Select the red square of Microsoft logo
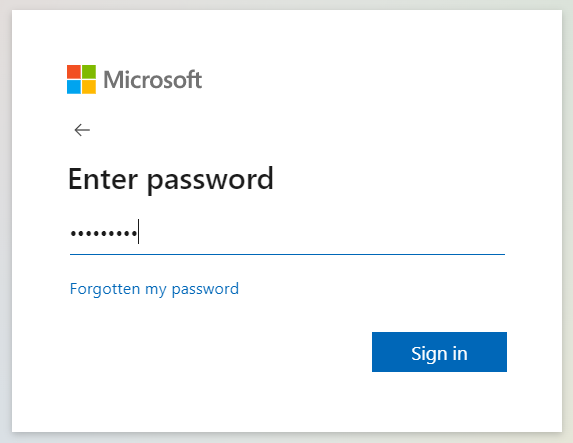This screenshot has height=443, width=573. (74, 72)
